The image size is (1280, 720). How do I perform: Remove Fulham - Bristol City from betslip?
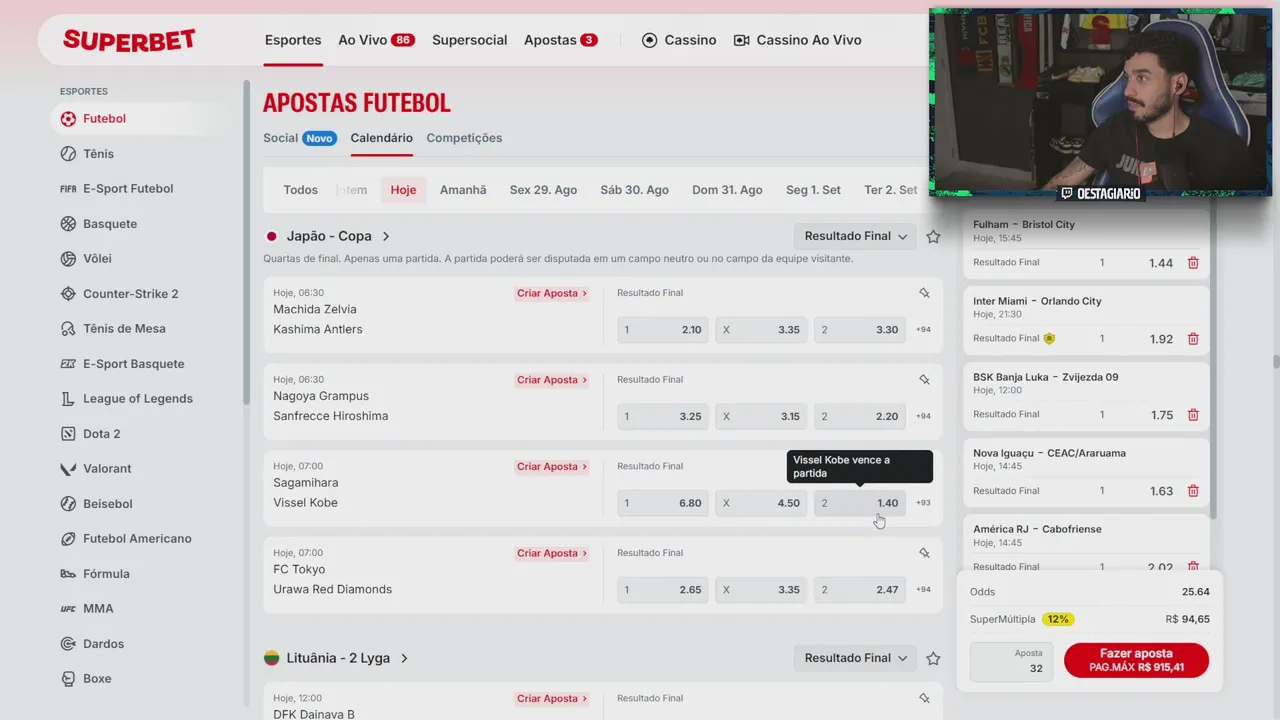1193,263
